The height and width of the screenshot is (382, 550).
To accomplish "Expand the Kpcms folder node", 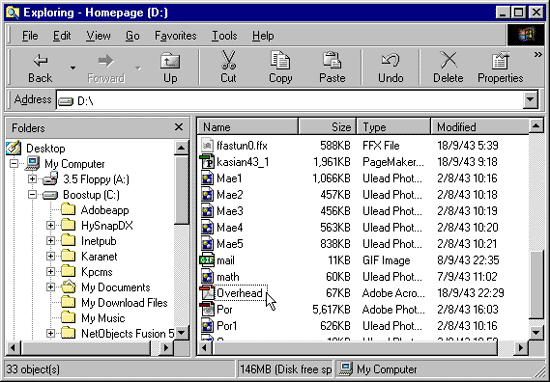I will pos(51,272).
